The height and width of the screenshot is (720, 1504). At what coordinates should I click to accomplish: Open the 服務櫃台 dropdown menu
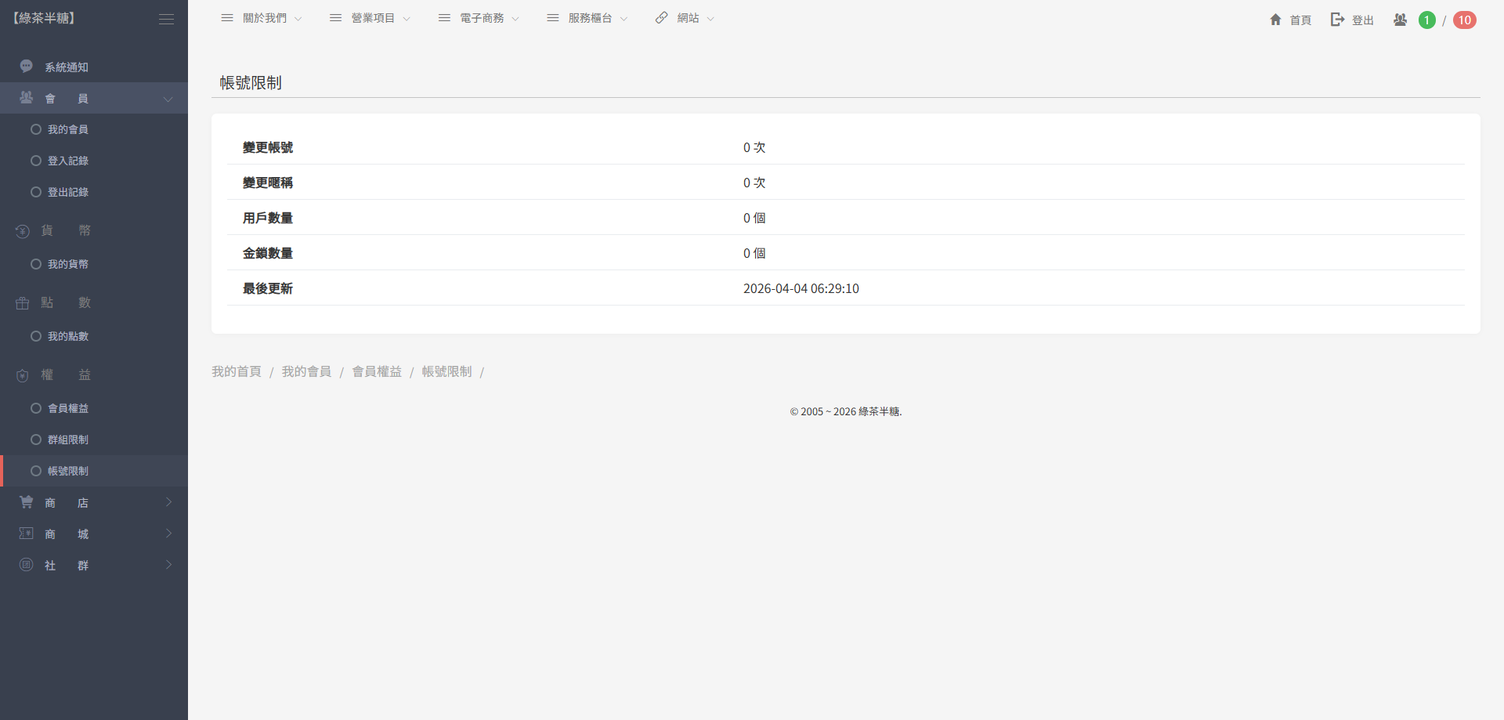tap(589, 19)
